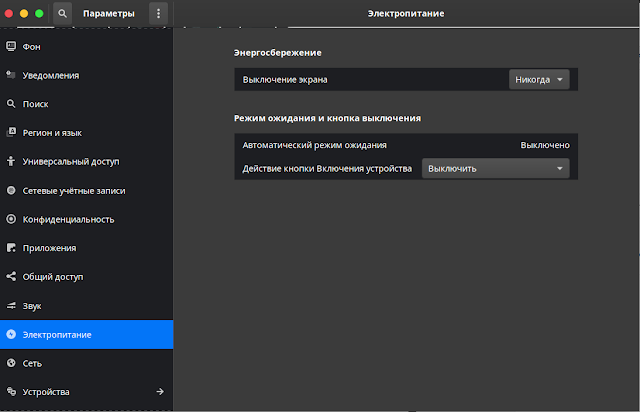Viewport: 640px width, 412px height.
Task: Click the Общий доступ share icon
Action: click(11, 276)
